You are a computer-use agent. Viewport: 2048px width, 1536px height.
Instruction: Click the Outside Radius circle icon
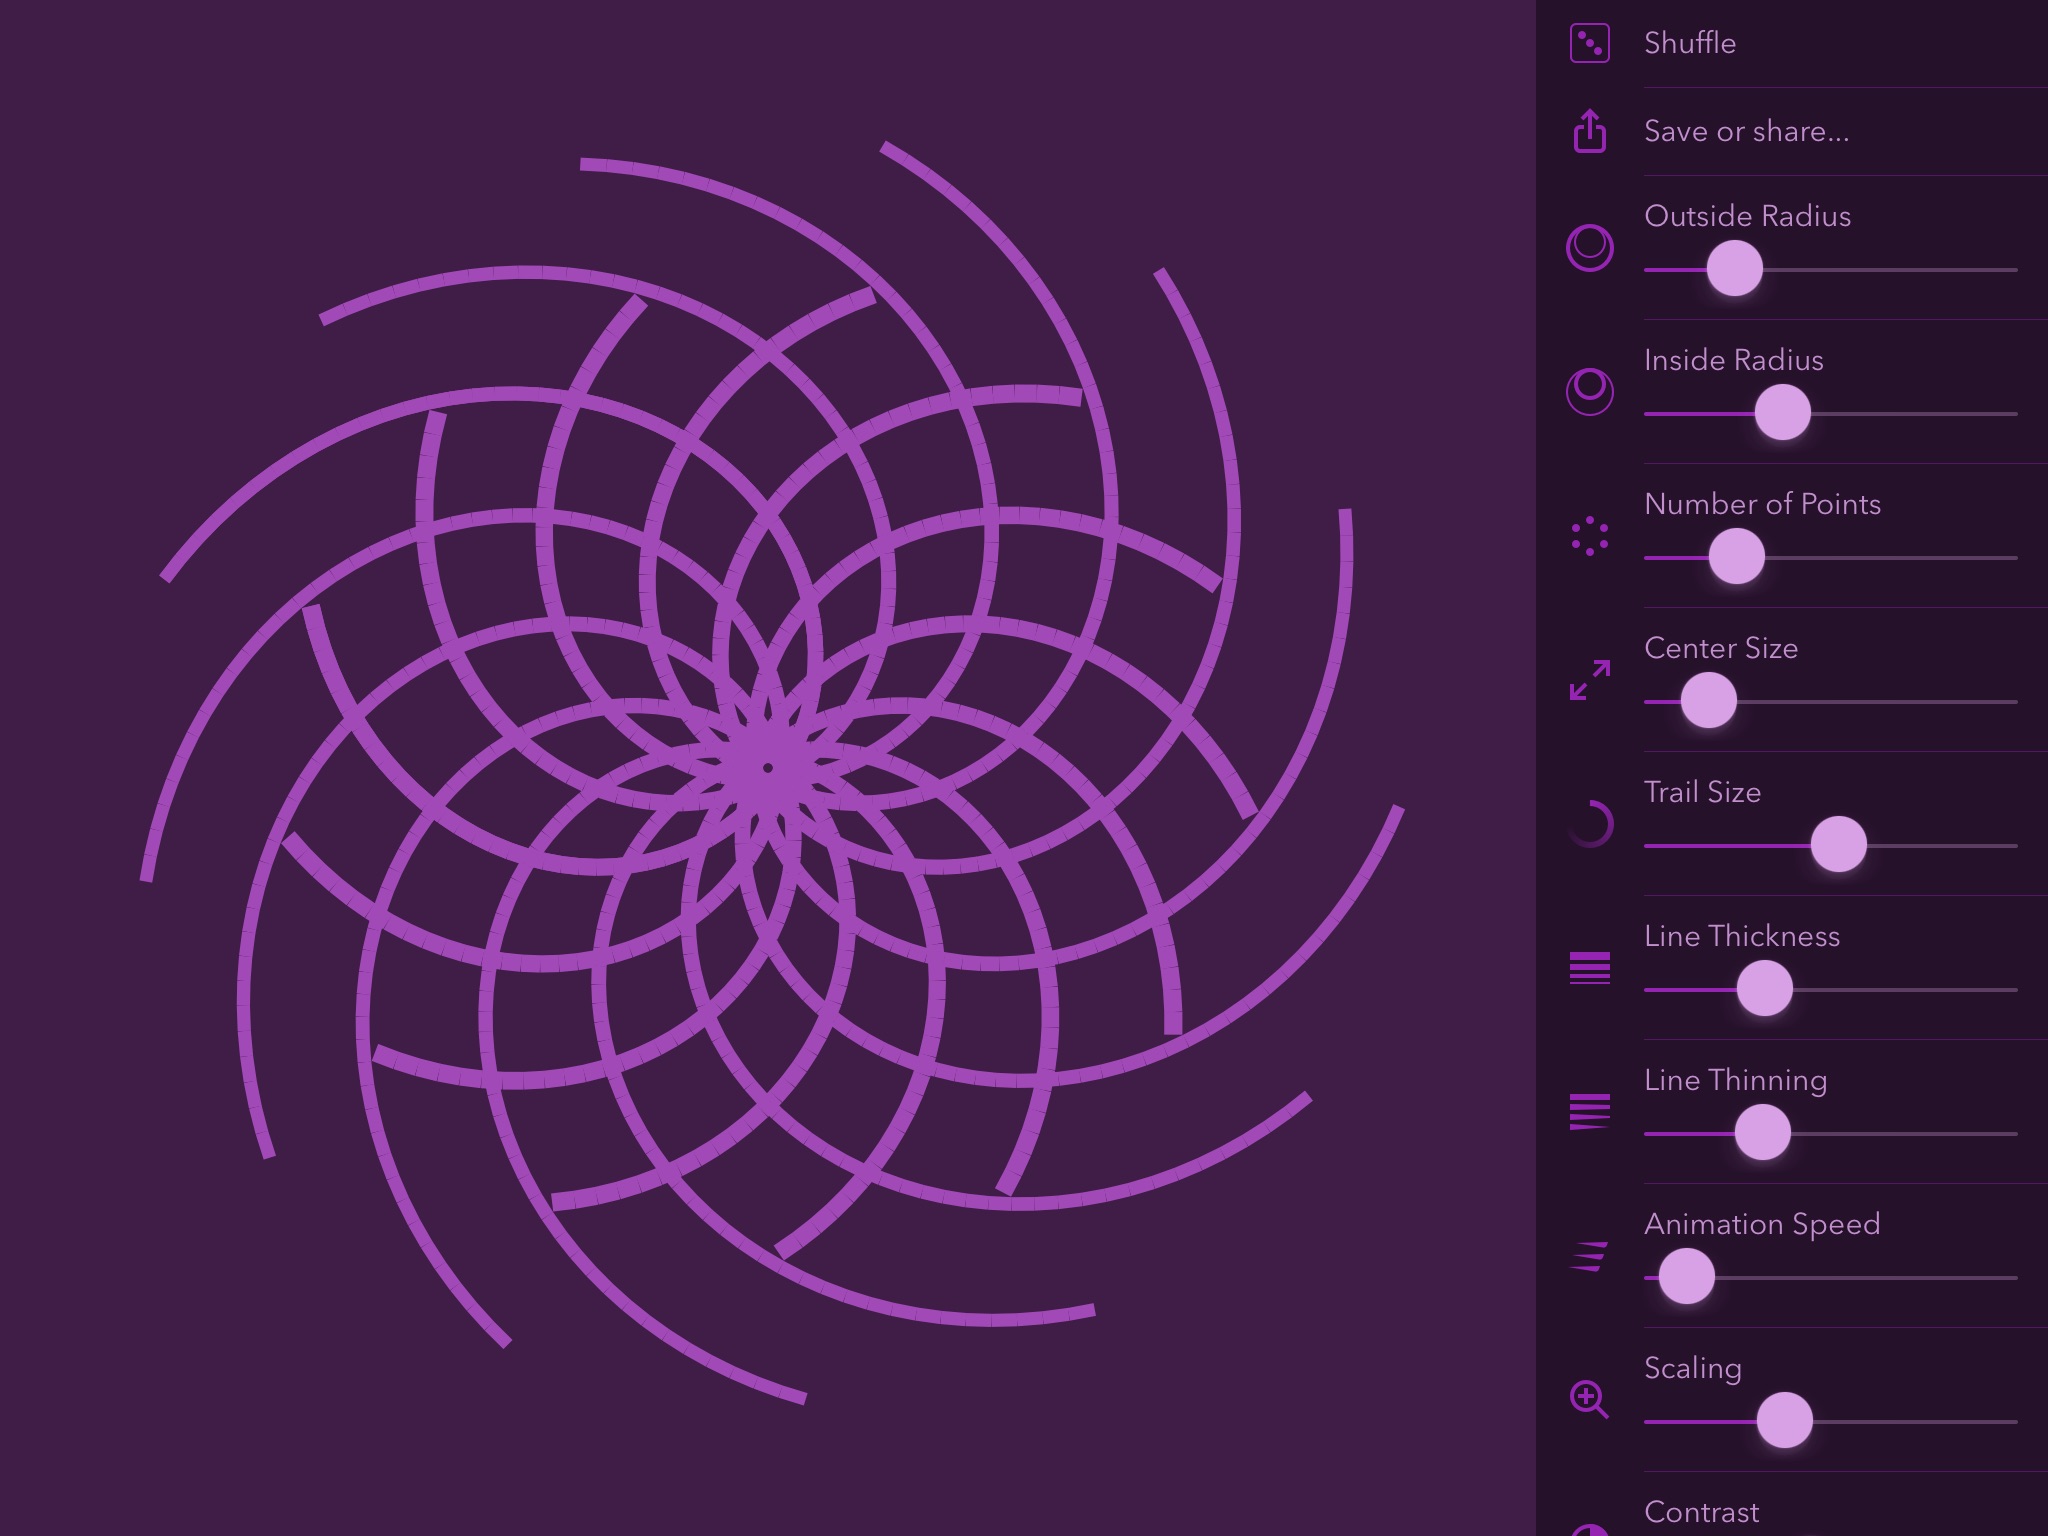pos(1589,248)
